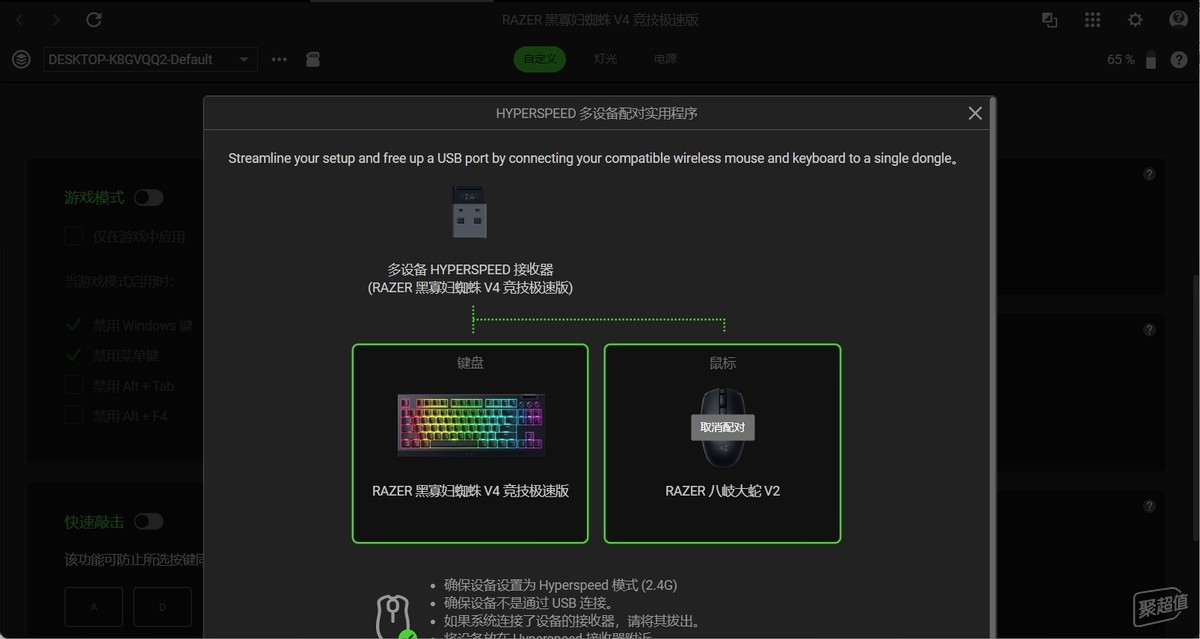Image resolution: width=1200 pixels, height=639 pixels.
Task: Check the 禁用 Alt + Tab checkbox
Action: tap(73, 386)
